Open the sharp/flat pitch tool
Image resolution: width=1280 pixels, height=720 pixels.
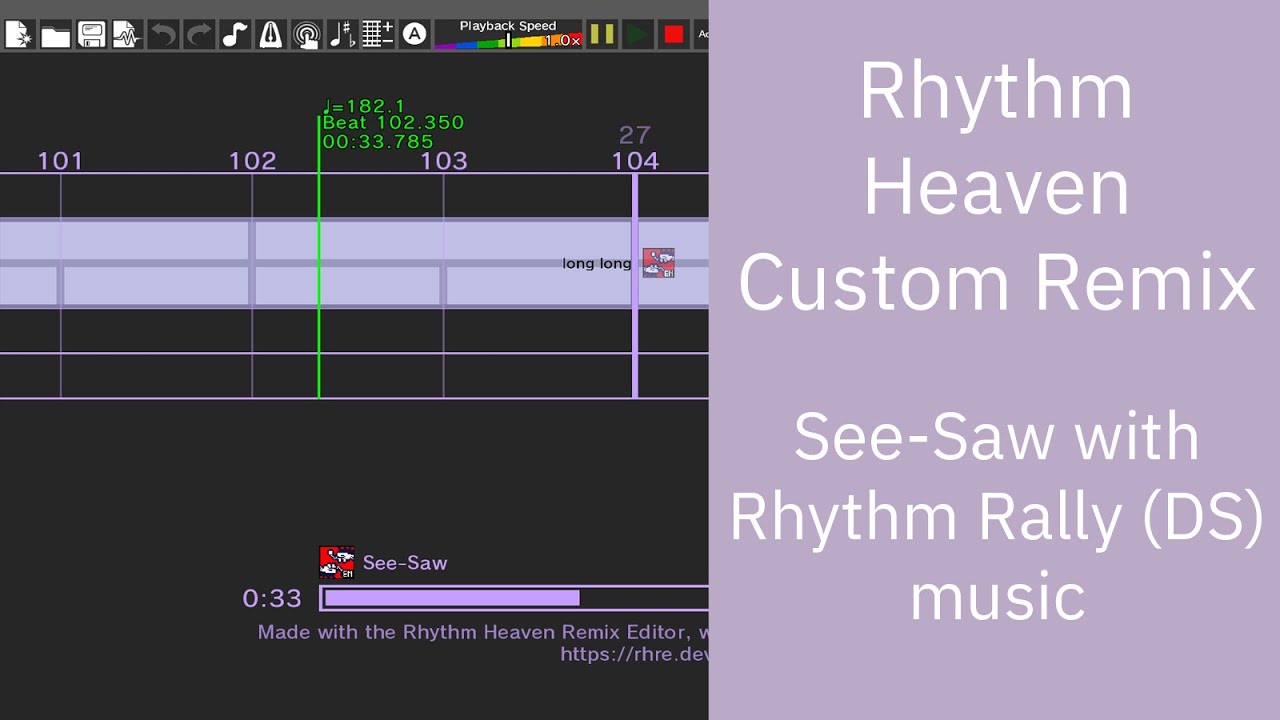click(x=342, y=35)
